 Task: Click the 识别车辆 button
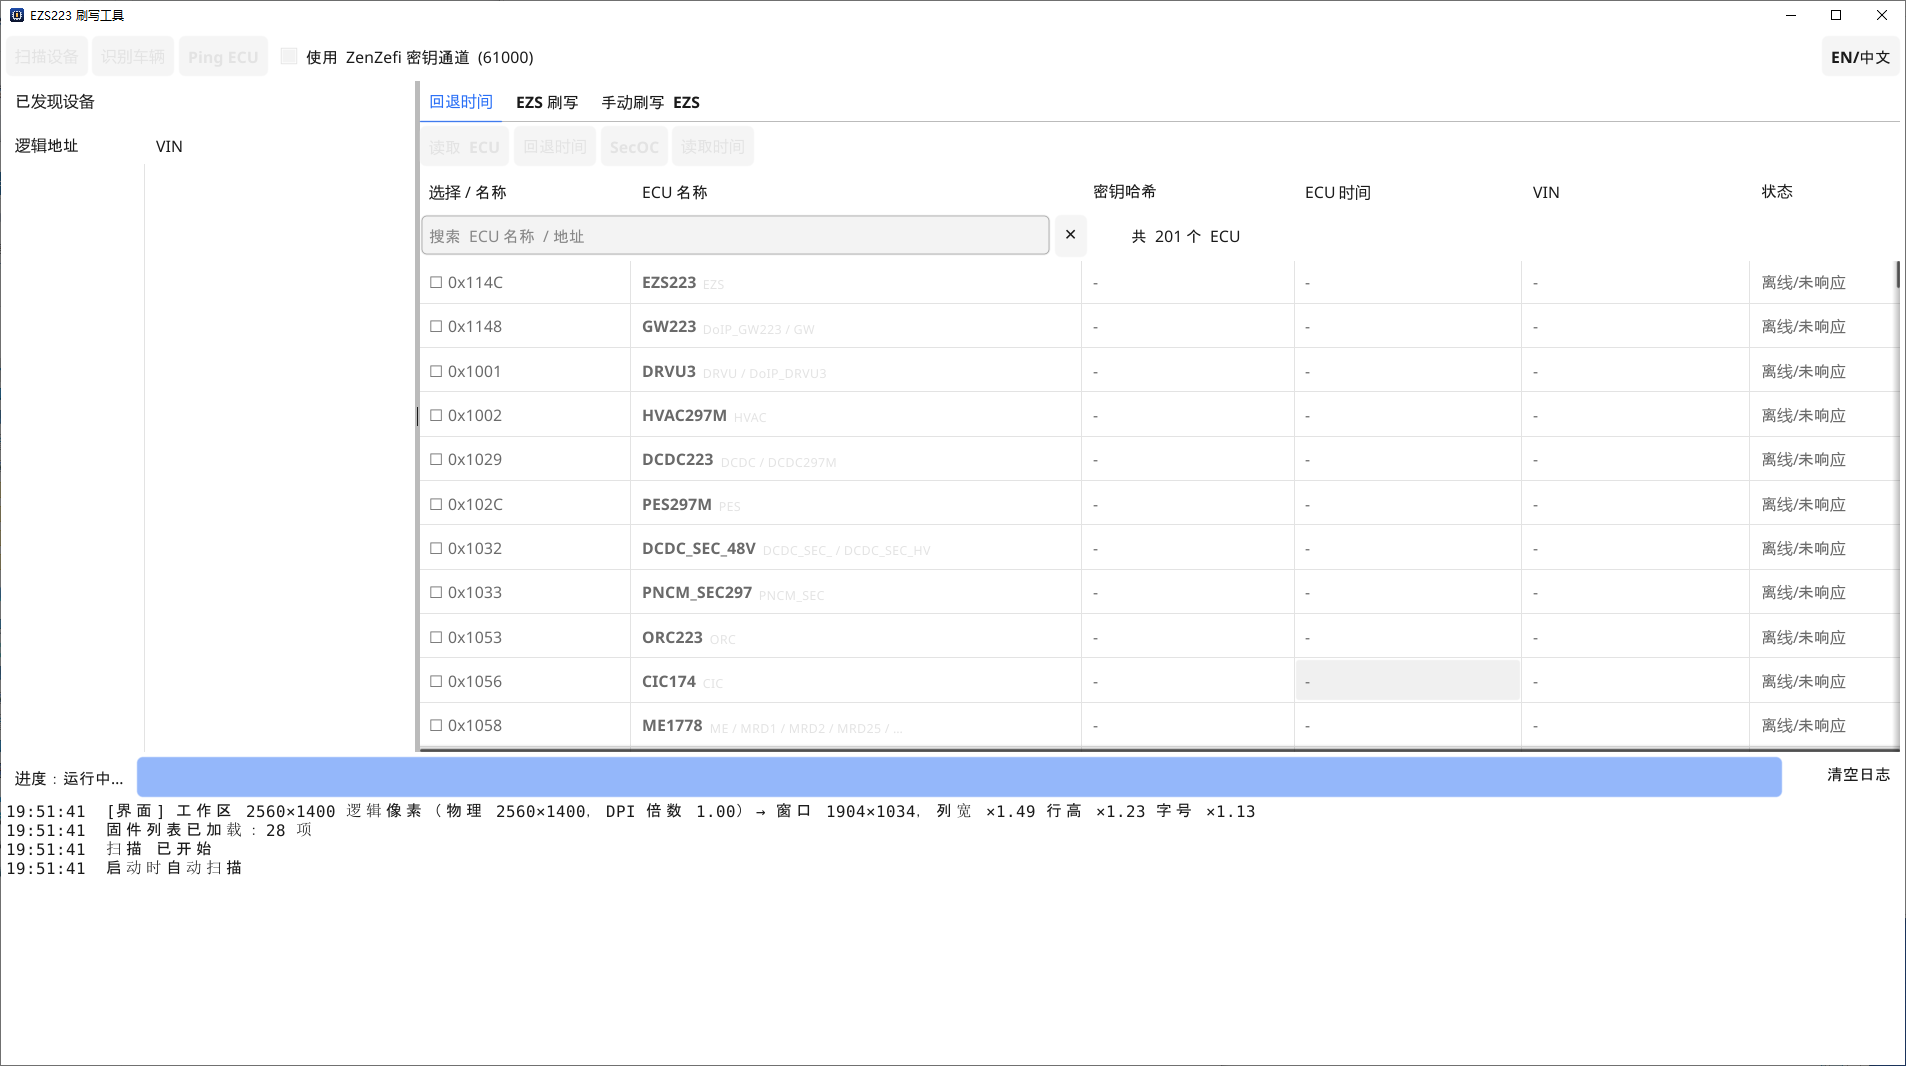click(x=133, y=57)
